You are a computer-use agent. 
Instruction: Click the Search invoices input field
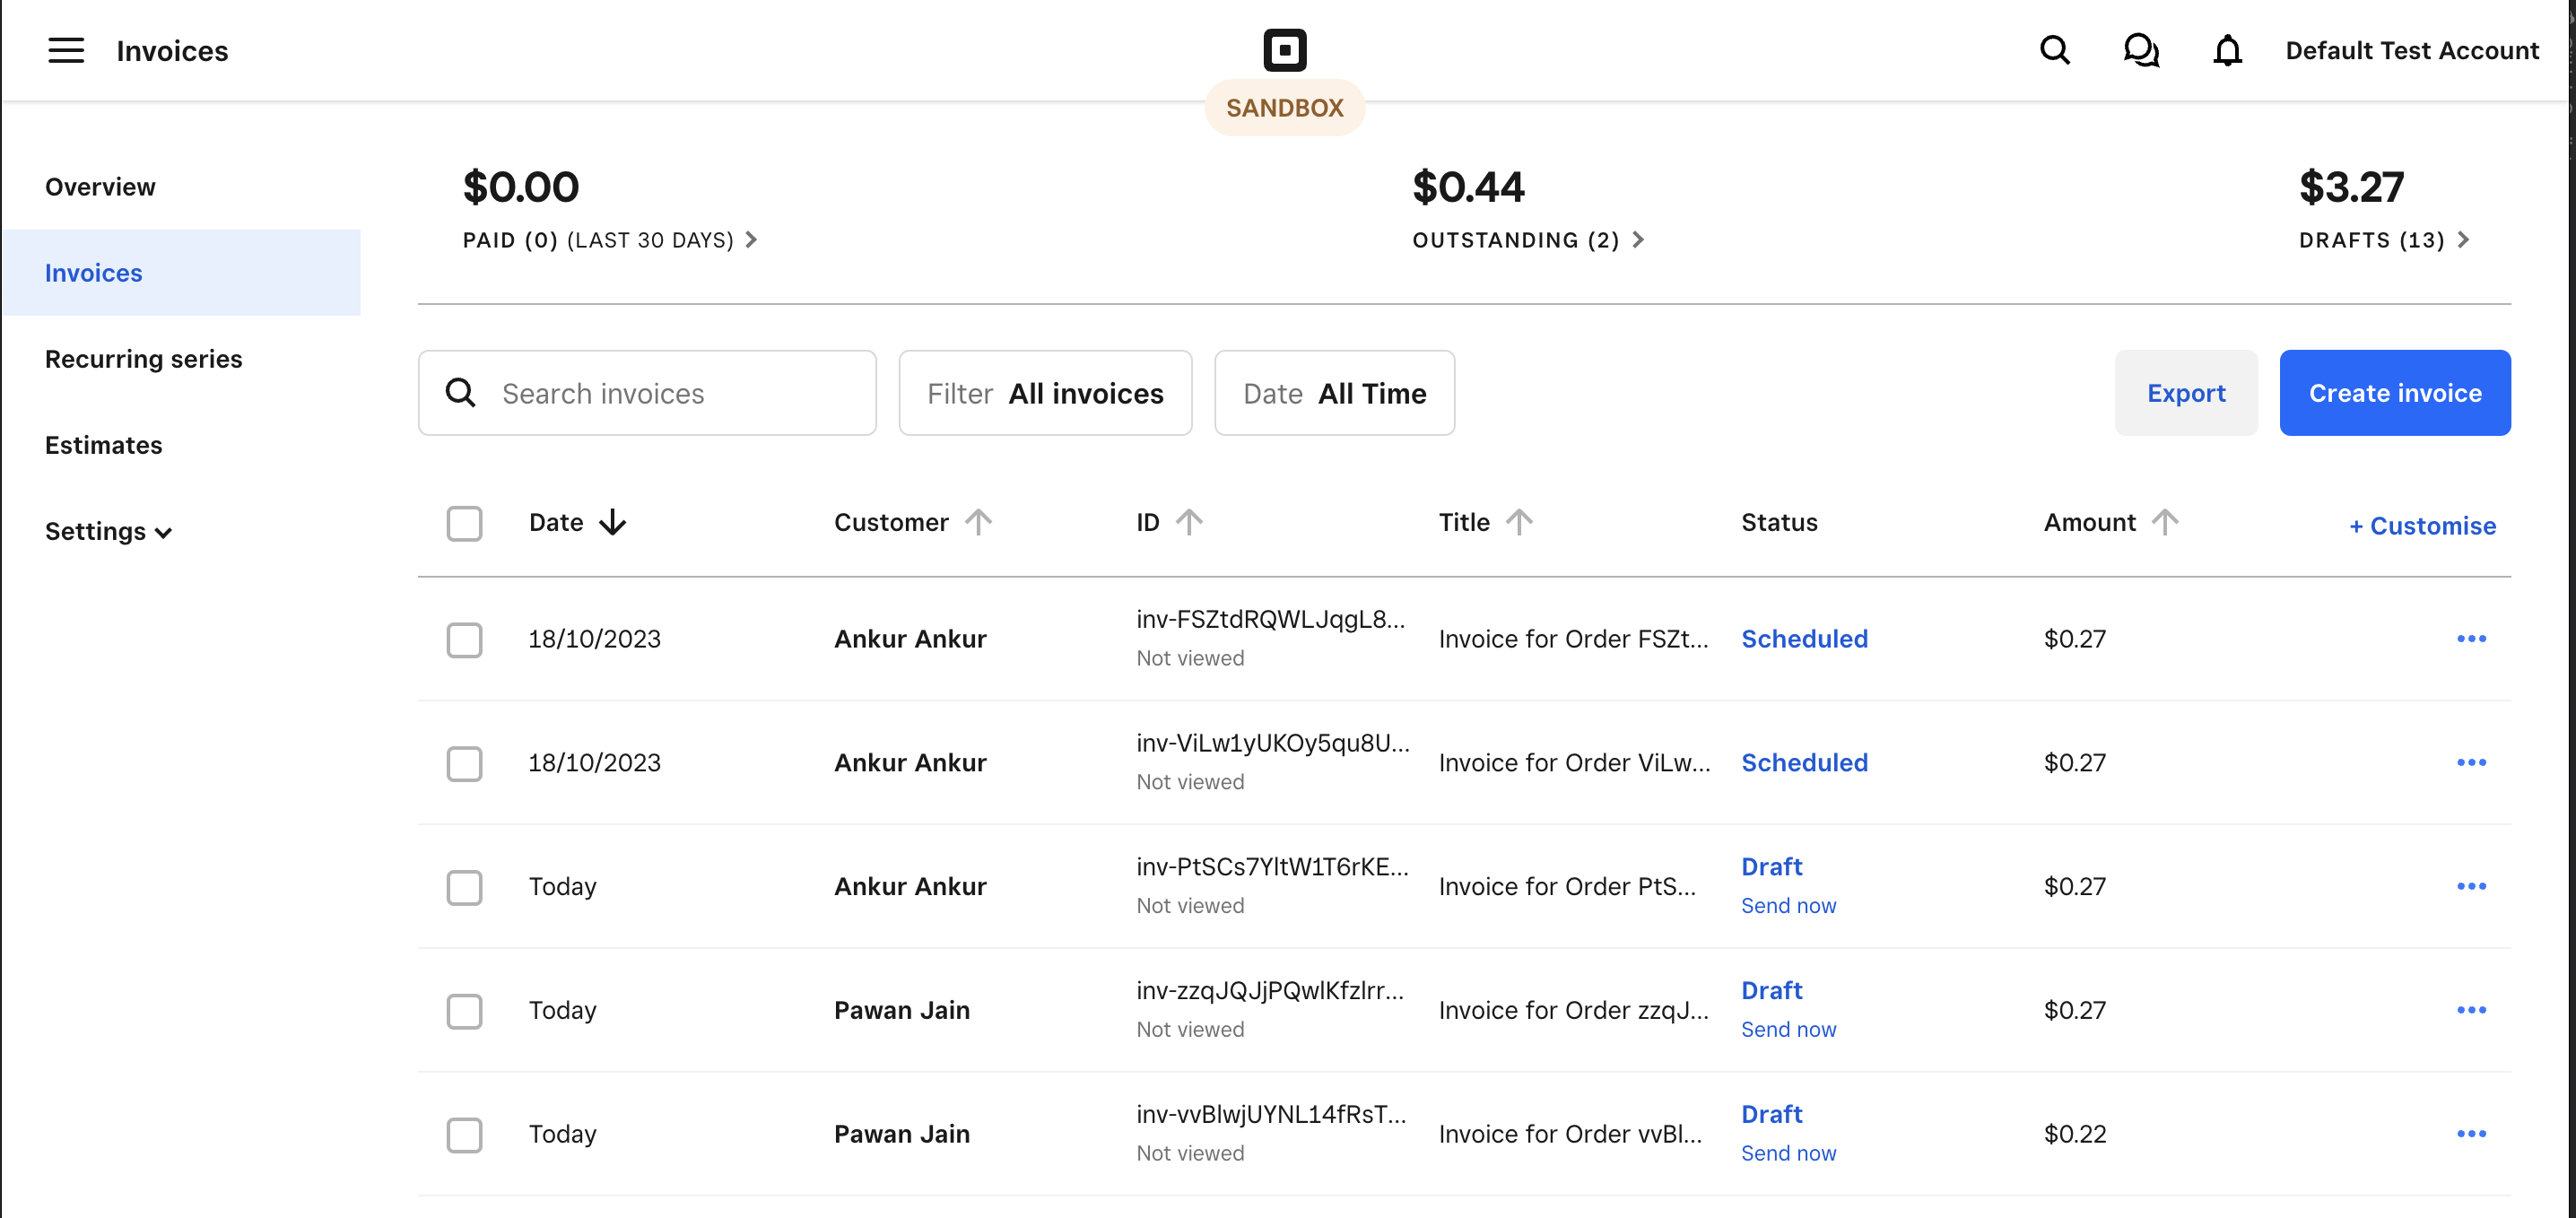[x=670, y=393]
